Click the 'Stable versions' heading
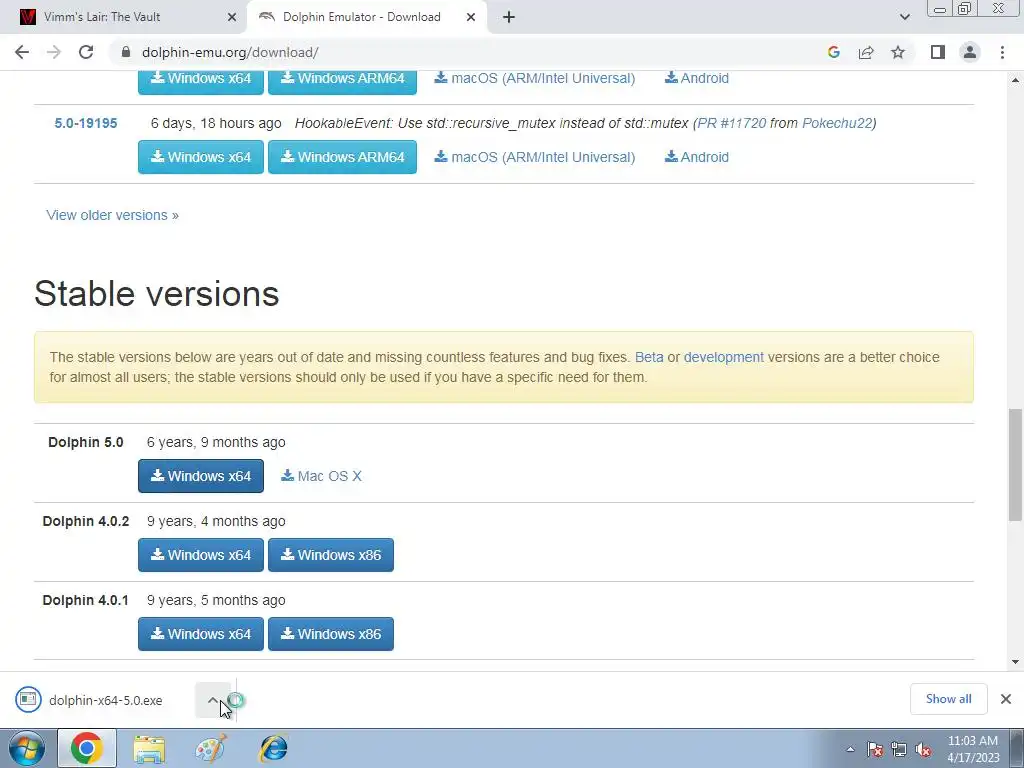1024x768 pixels. pyautogui.click(x=157, y=293)
